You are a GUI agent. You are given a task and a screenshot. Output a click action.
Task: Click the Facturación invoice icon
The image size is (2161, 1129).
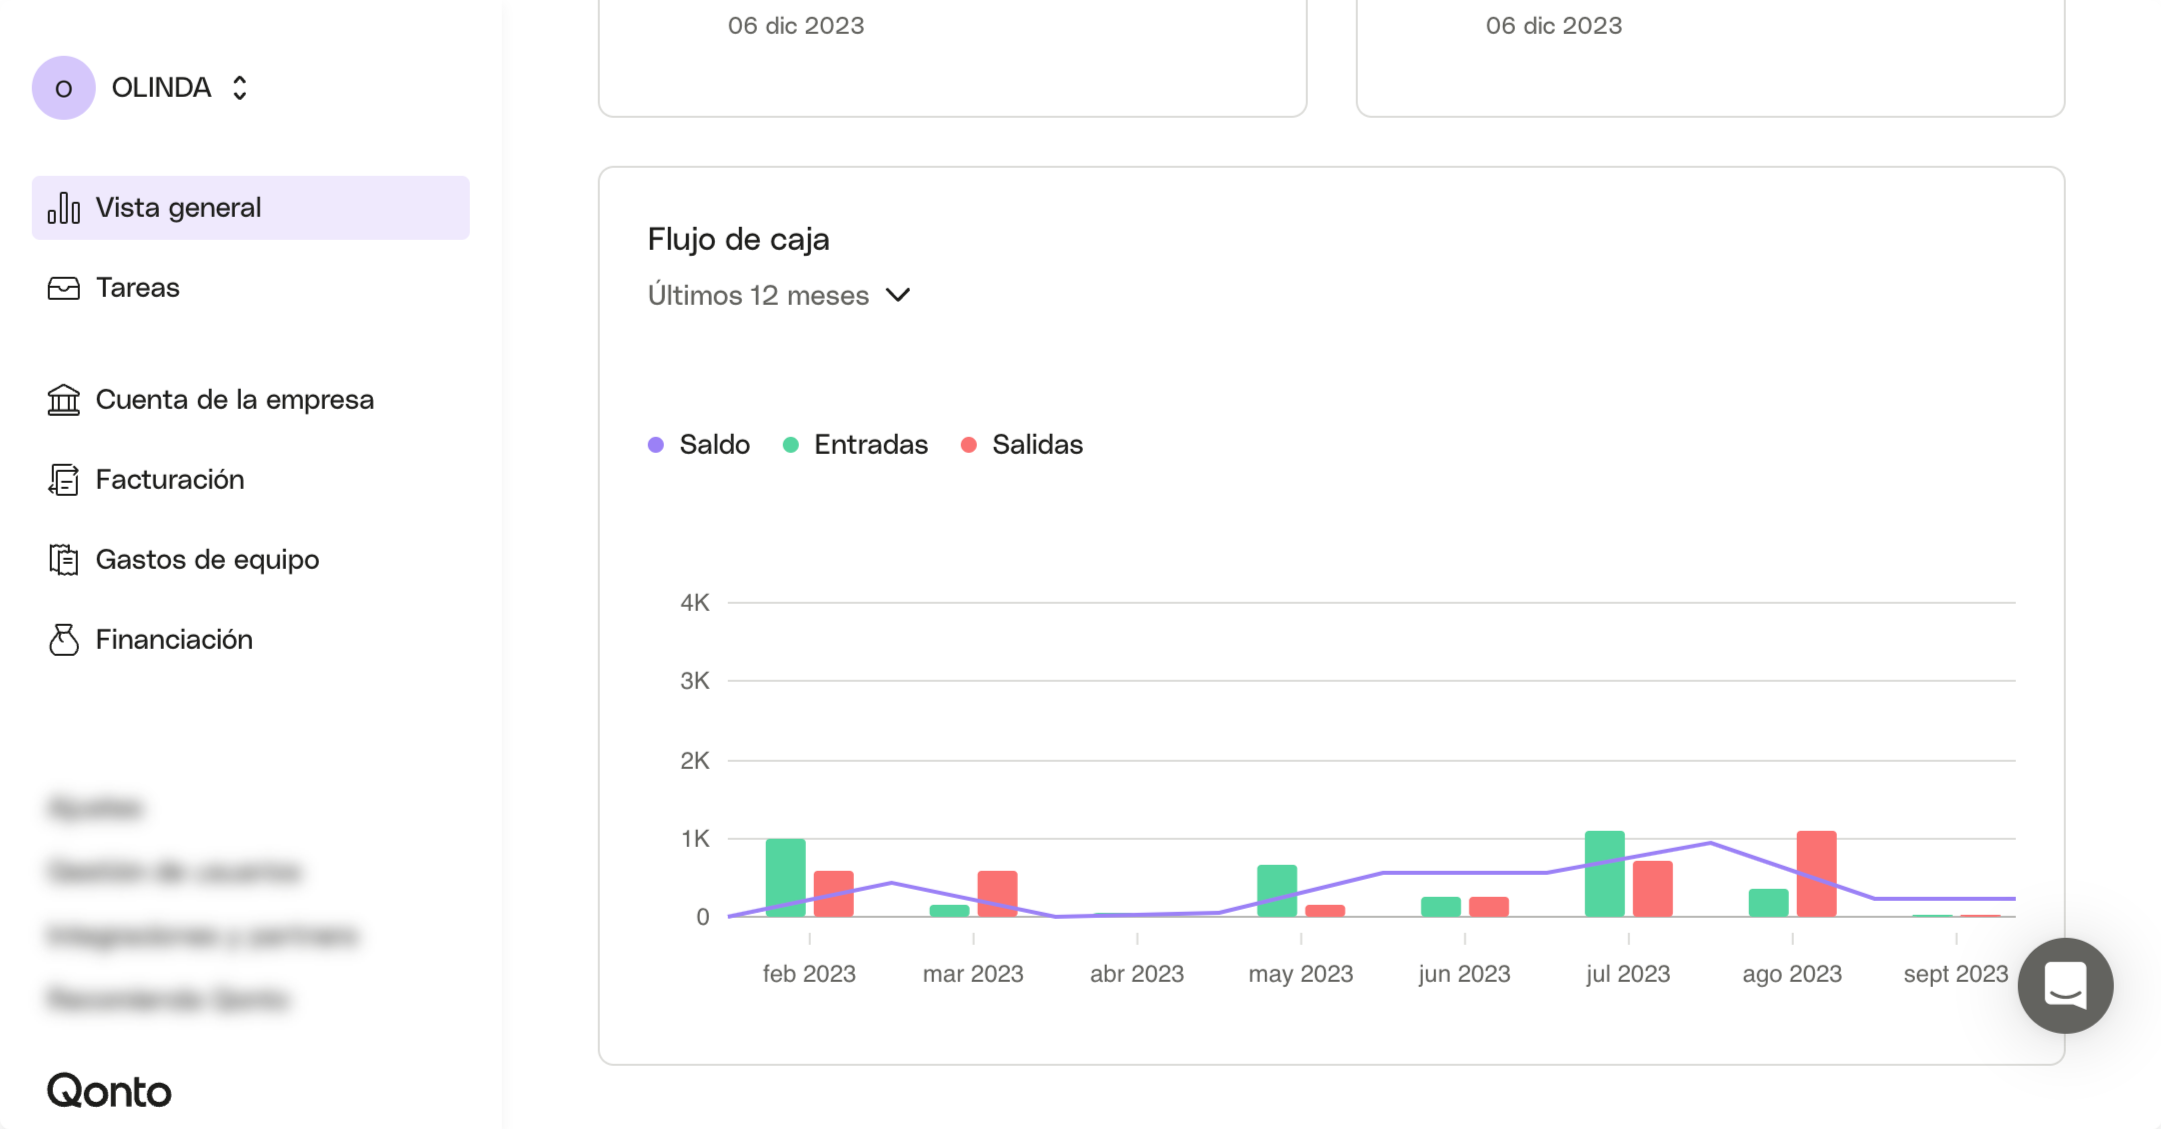(63, 480)
